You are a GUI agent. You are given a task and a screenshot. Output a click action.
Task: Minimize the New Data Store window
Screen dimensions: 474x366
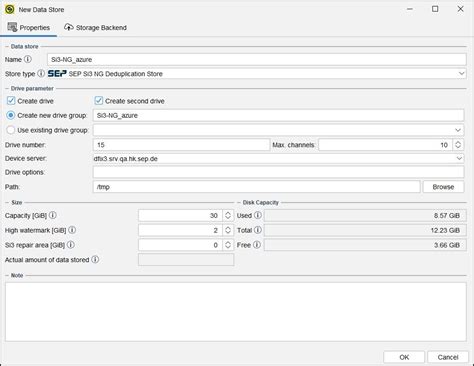pos(410,9)
